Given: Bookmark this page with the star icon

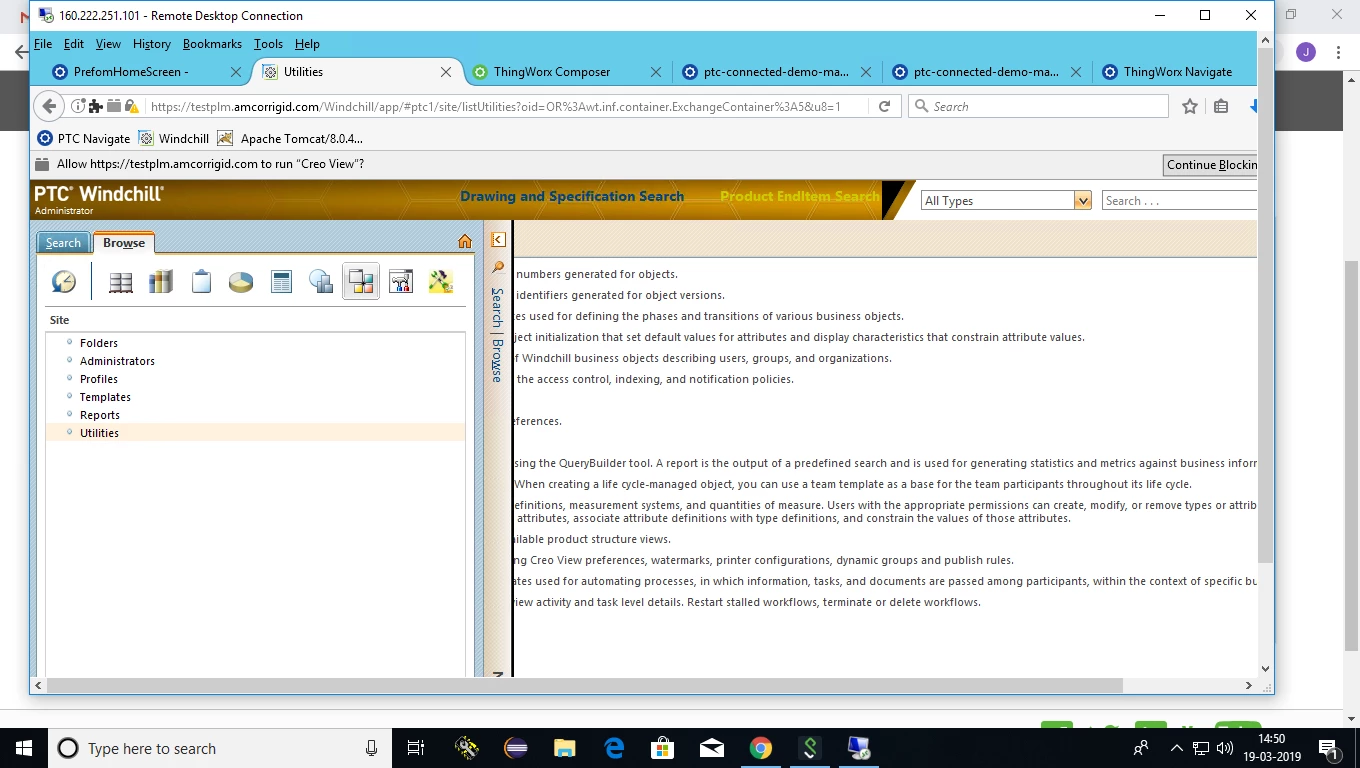Looking at the screenshot, I should 1190,106.
